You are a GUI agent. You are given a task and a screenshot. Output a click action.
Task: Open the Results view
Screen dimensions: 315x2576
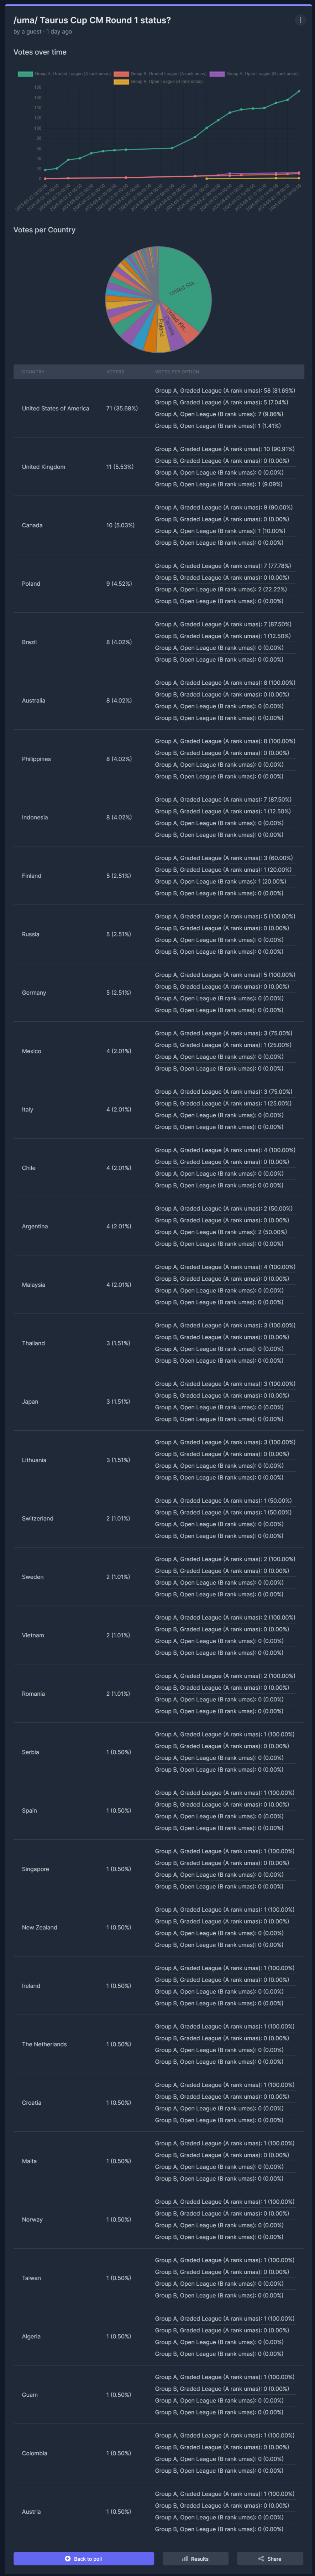[196, 2558]
